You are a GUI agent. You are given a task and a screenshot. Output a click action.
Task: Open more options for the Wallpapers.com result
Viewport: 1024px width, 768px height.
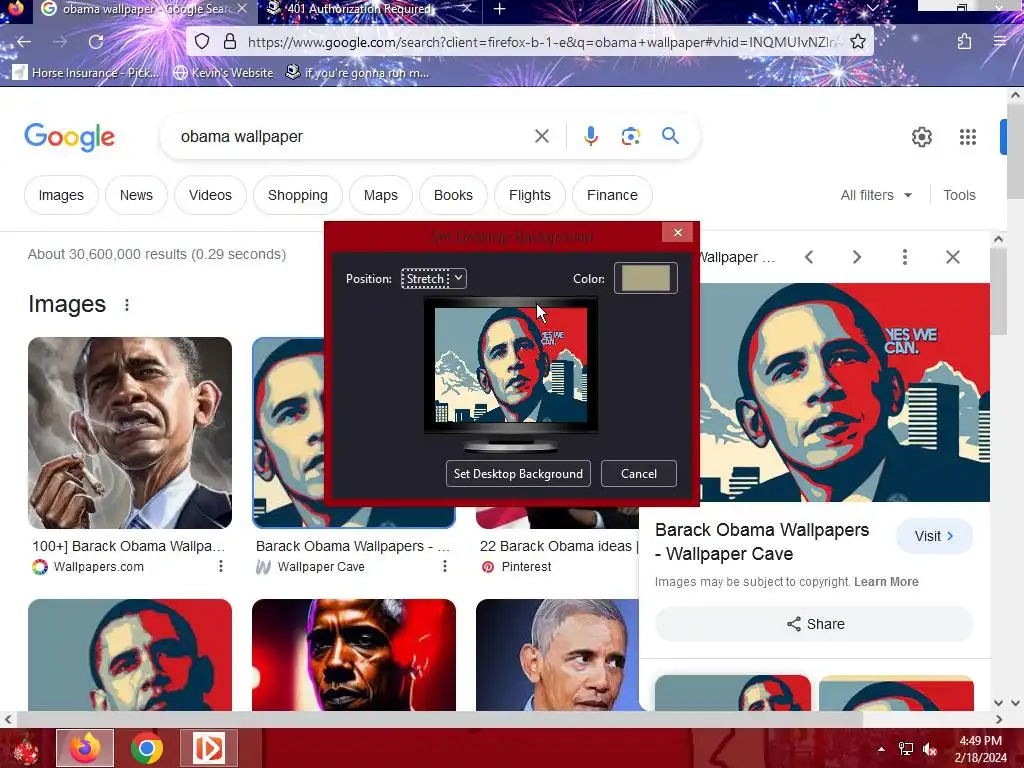(x=221, y=566)
